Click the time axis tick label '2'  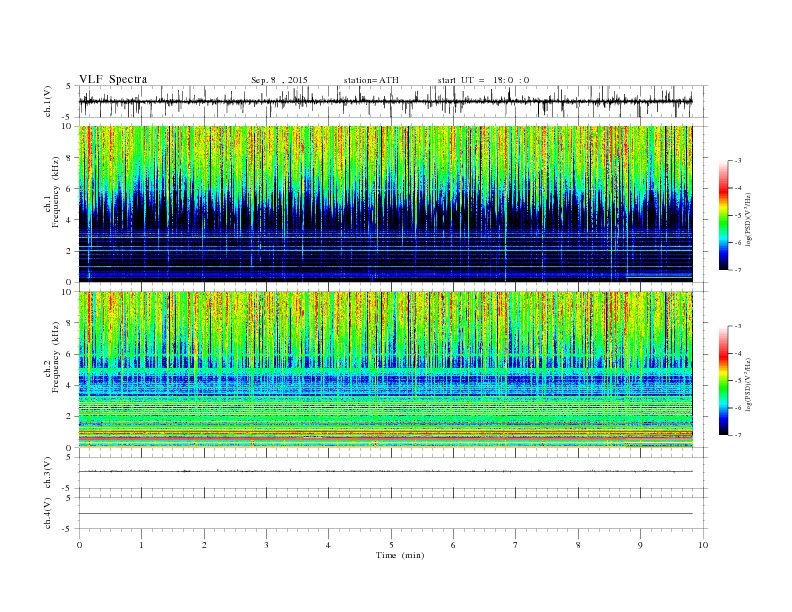(204, 545)
